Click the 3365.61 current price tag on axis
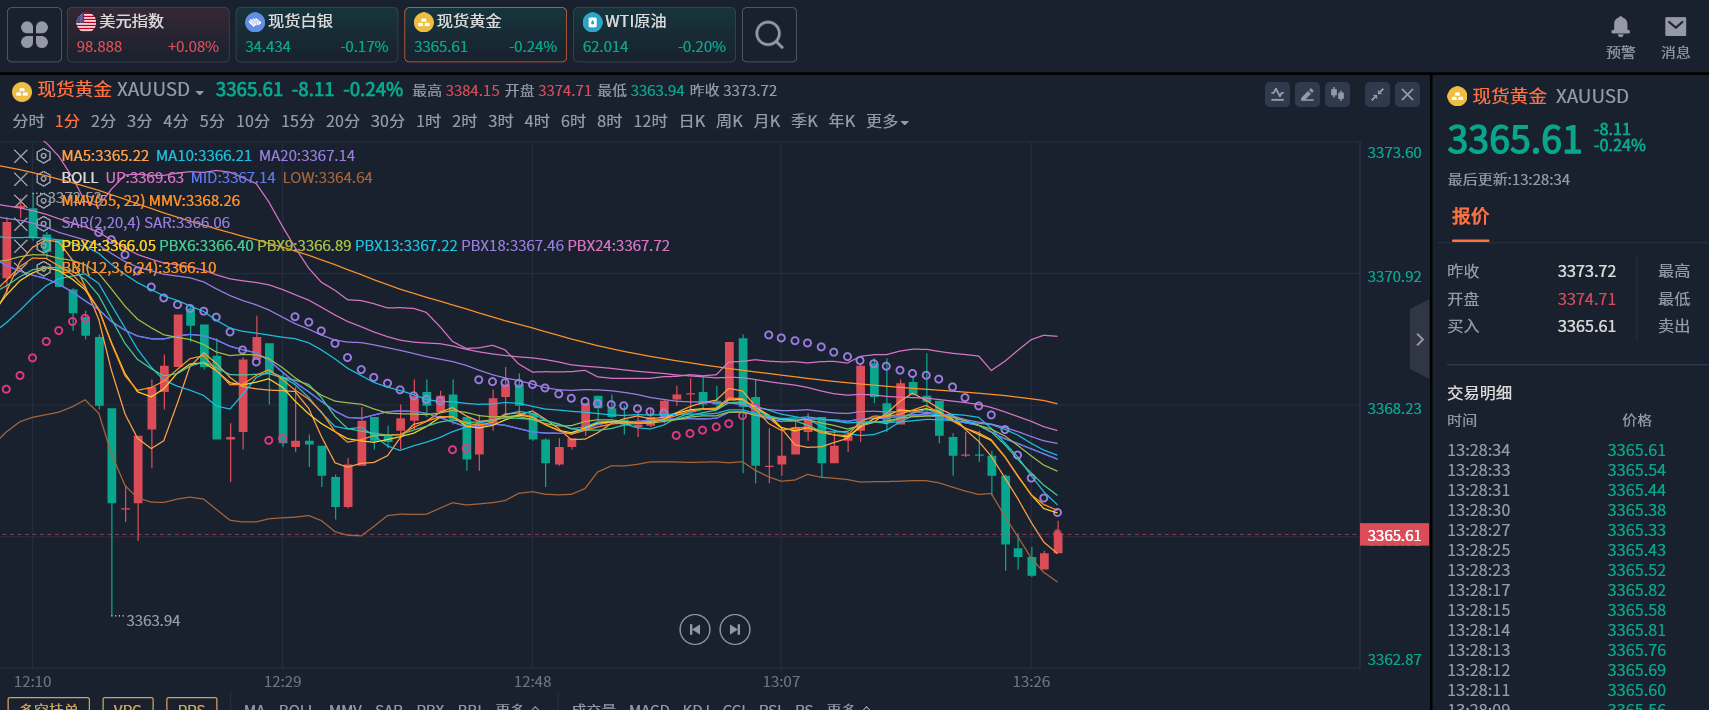 [1394, 535]
